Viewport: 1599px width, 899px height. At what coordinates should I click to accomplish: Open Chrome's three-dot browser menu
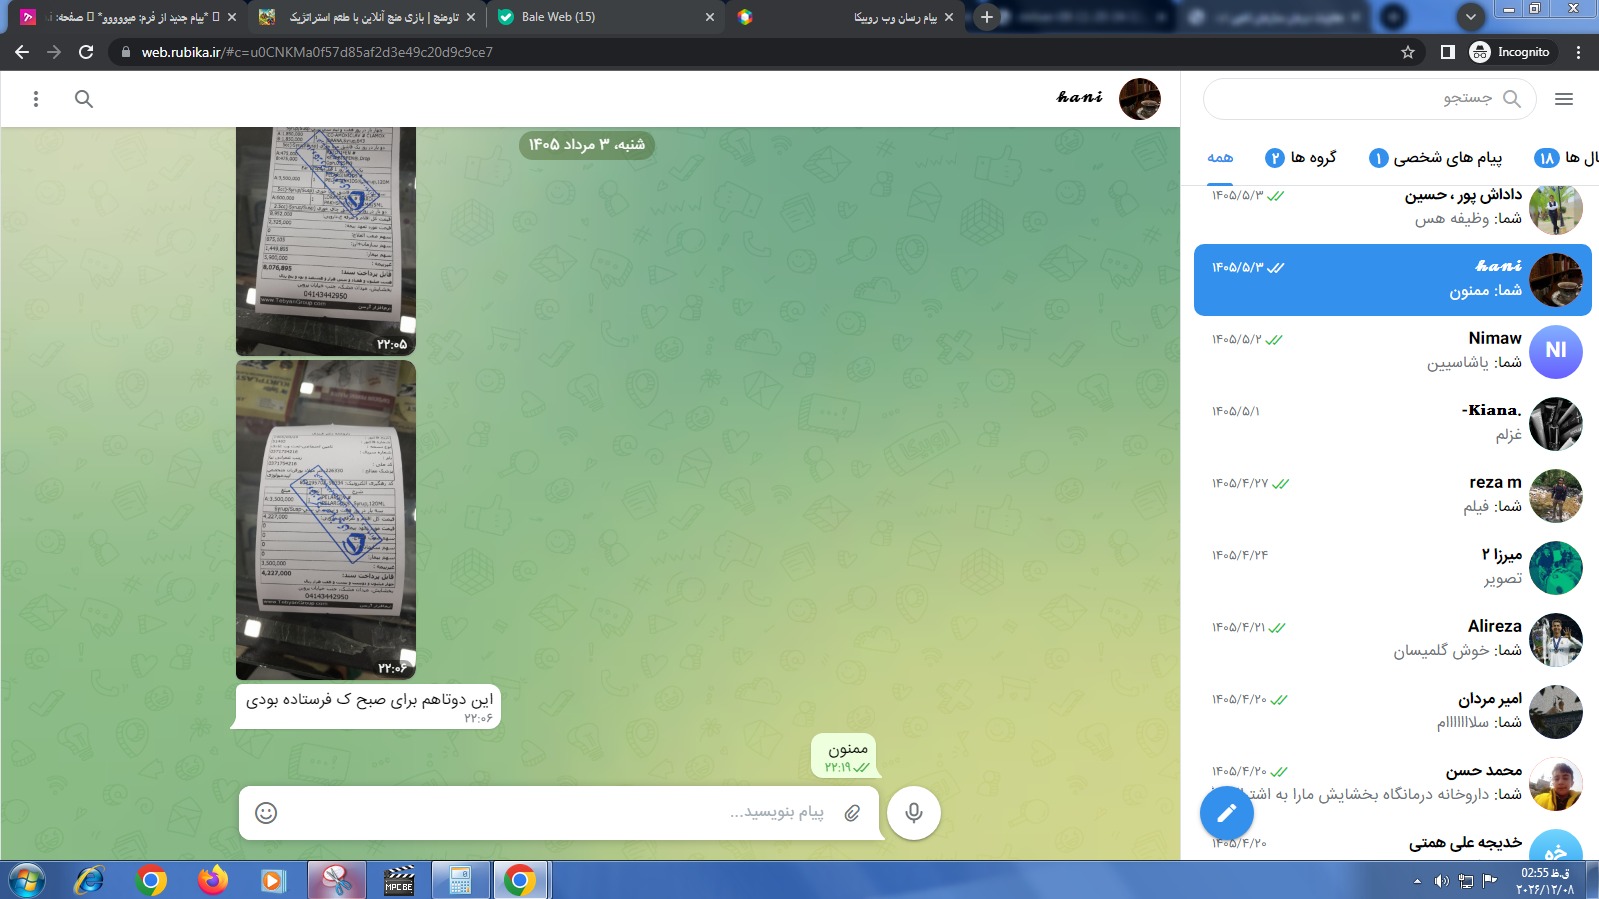[1579, 52]
